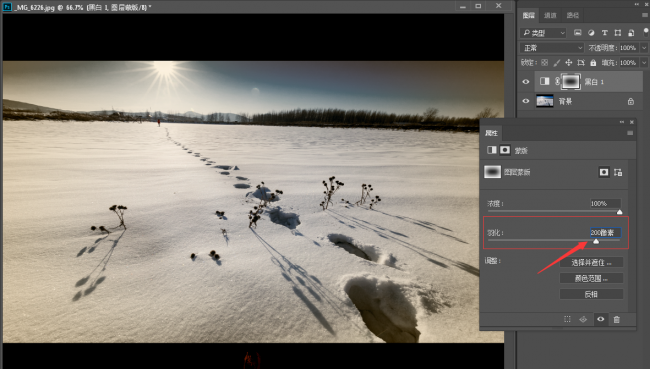Click the Black & White adjustment layer icon

click(x=545, y=81)
